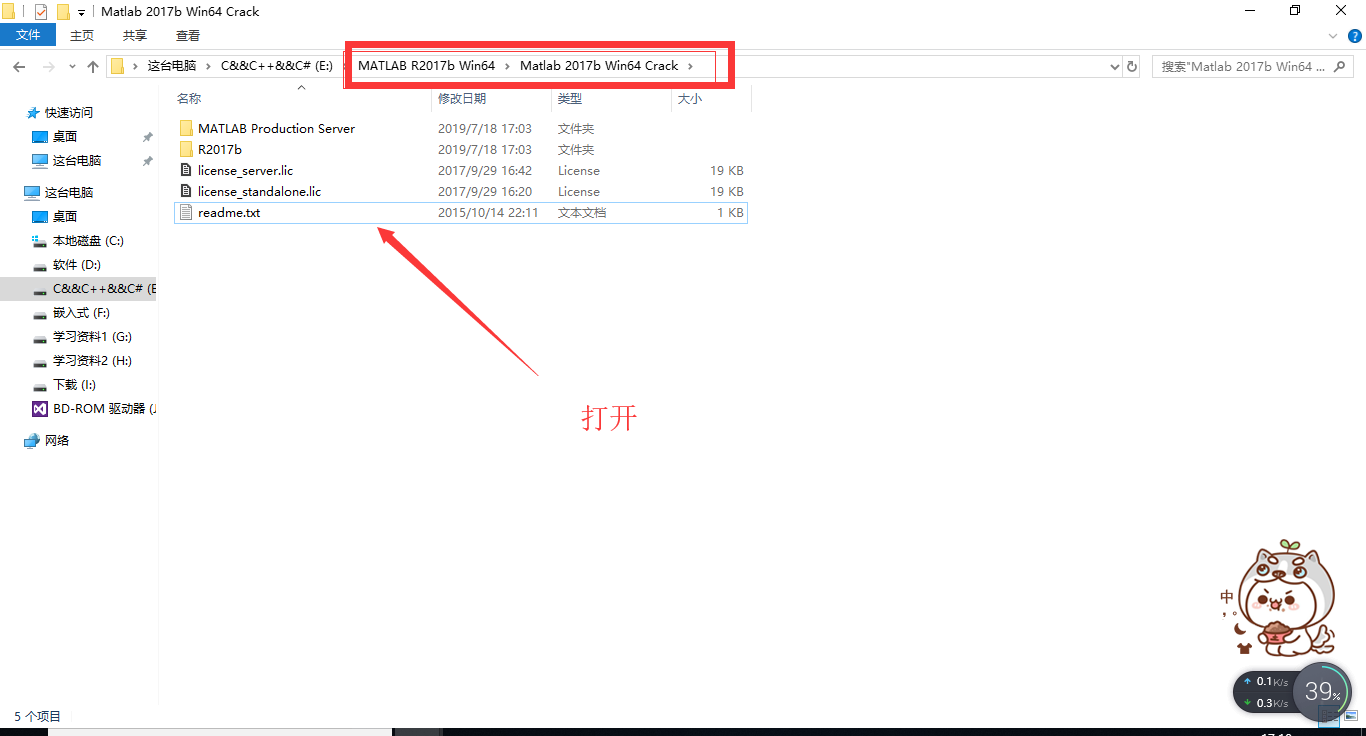Select the MATLAB Production Server folder
Viewport: 1366px width, 736px height.
click(x=460, y=129)
